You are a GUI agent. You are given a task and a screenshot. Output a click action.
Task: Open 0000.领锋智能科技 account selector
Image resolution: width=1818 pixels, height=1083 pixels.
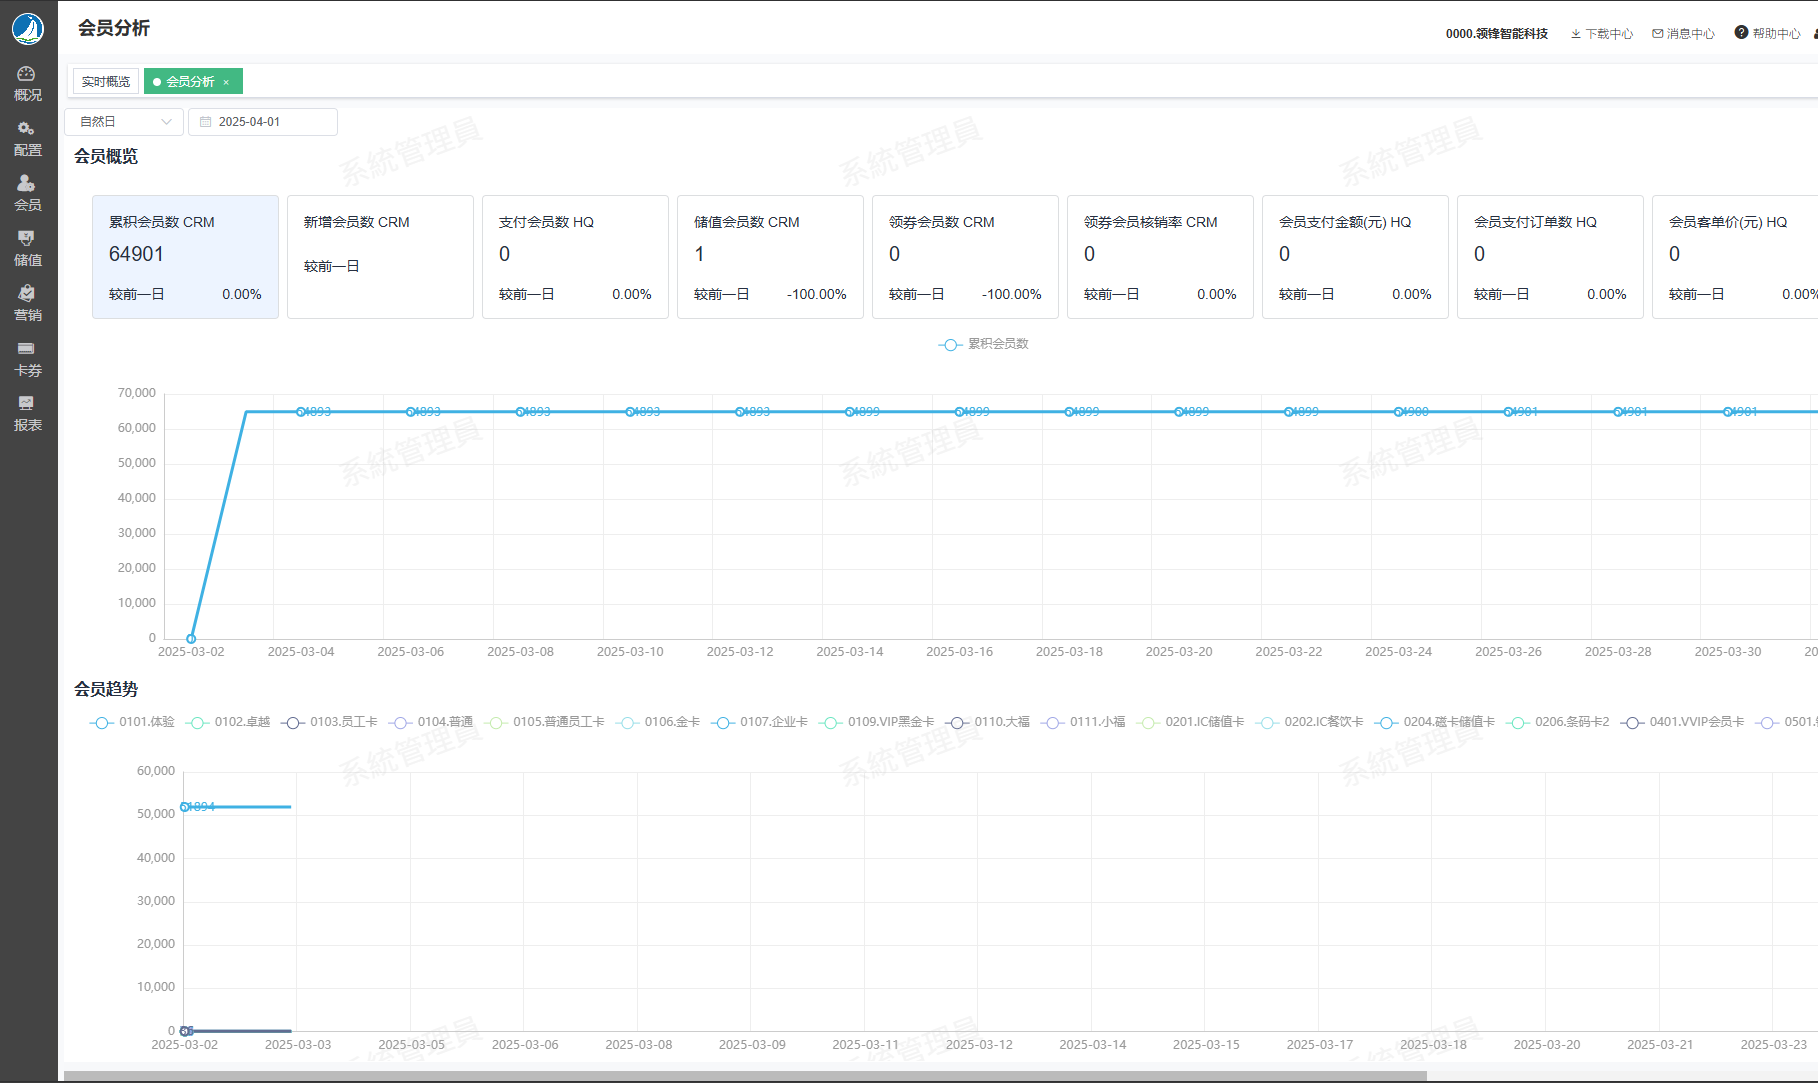pos(1496,34)
